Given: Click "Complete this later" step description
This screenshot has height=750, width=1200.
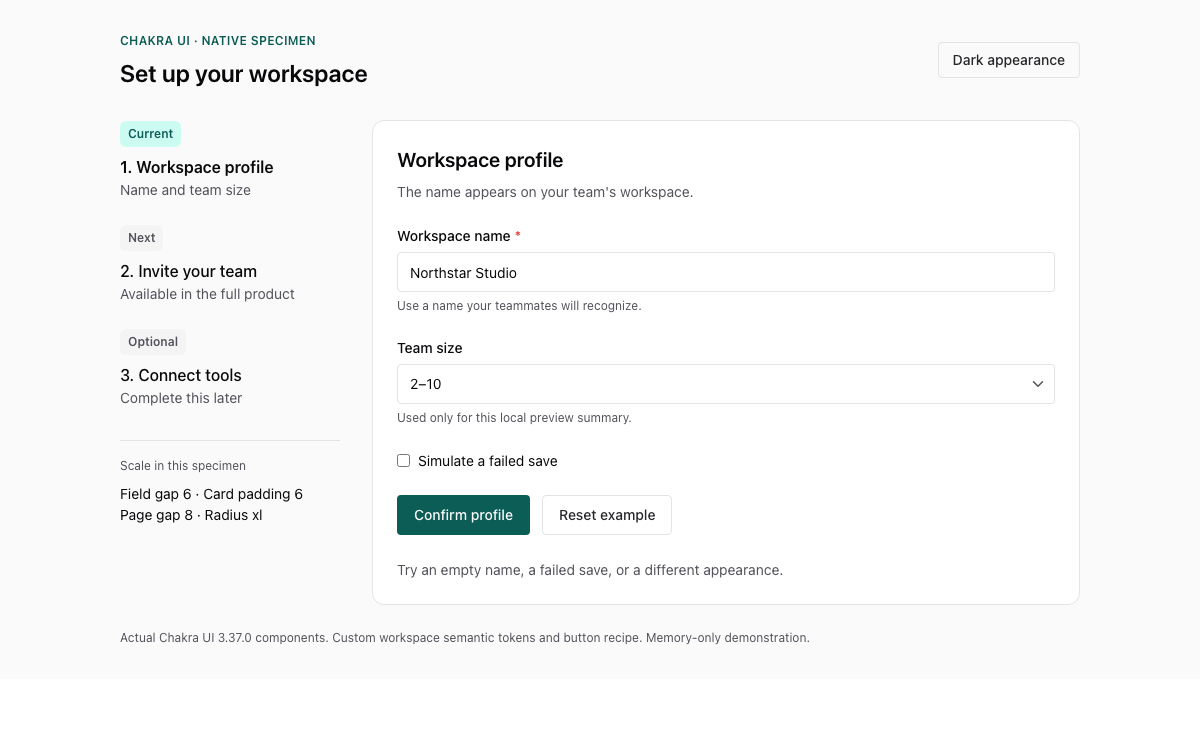Looking at the screenshot, I should pos(181,398).
